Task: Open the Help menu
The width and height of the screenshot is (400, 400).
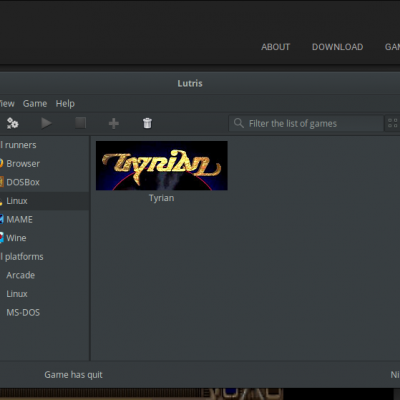Action: 65,104
